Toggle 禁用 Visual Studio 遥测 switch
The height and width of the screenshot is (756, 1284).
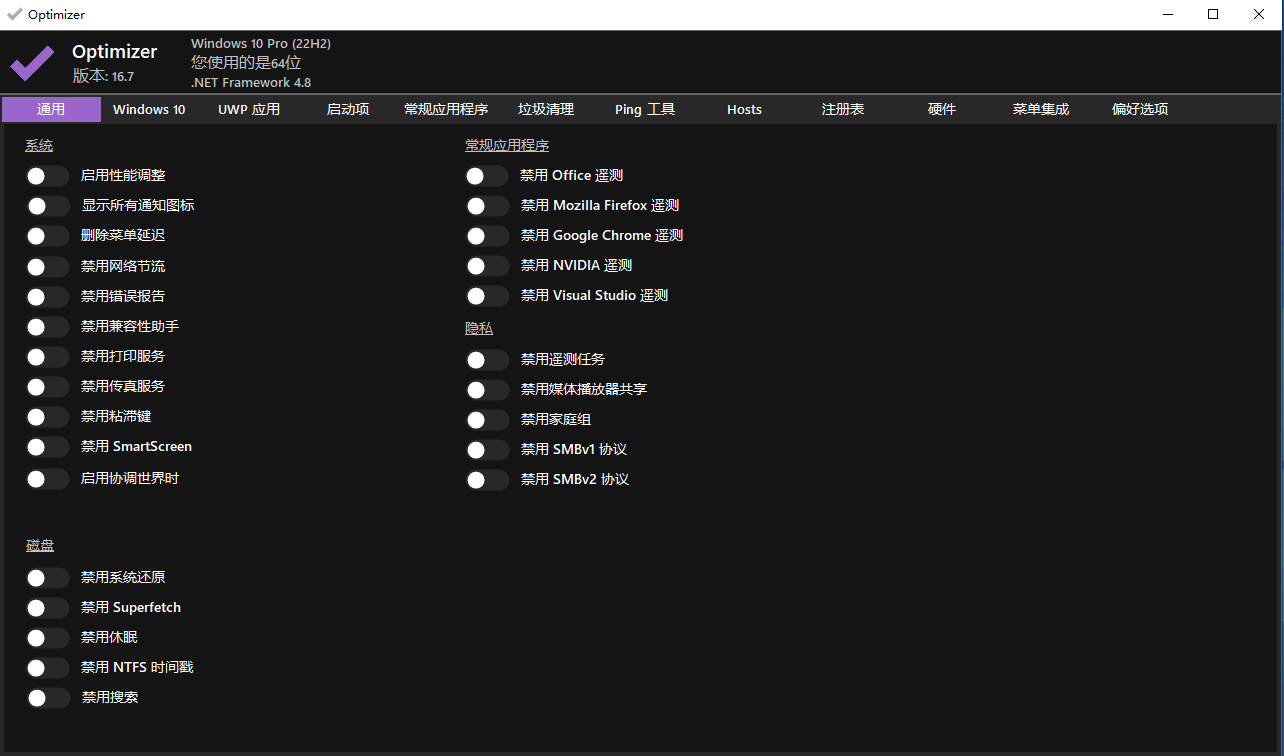click(x=488, y=296)
